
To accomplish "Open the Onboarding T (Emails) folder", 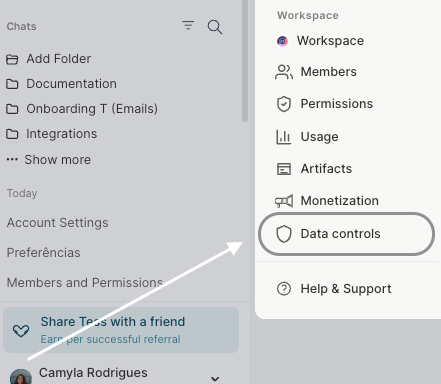I will tap(92, 109).
